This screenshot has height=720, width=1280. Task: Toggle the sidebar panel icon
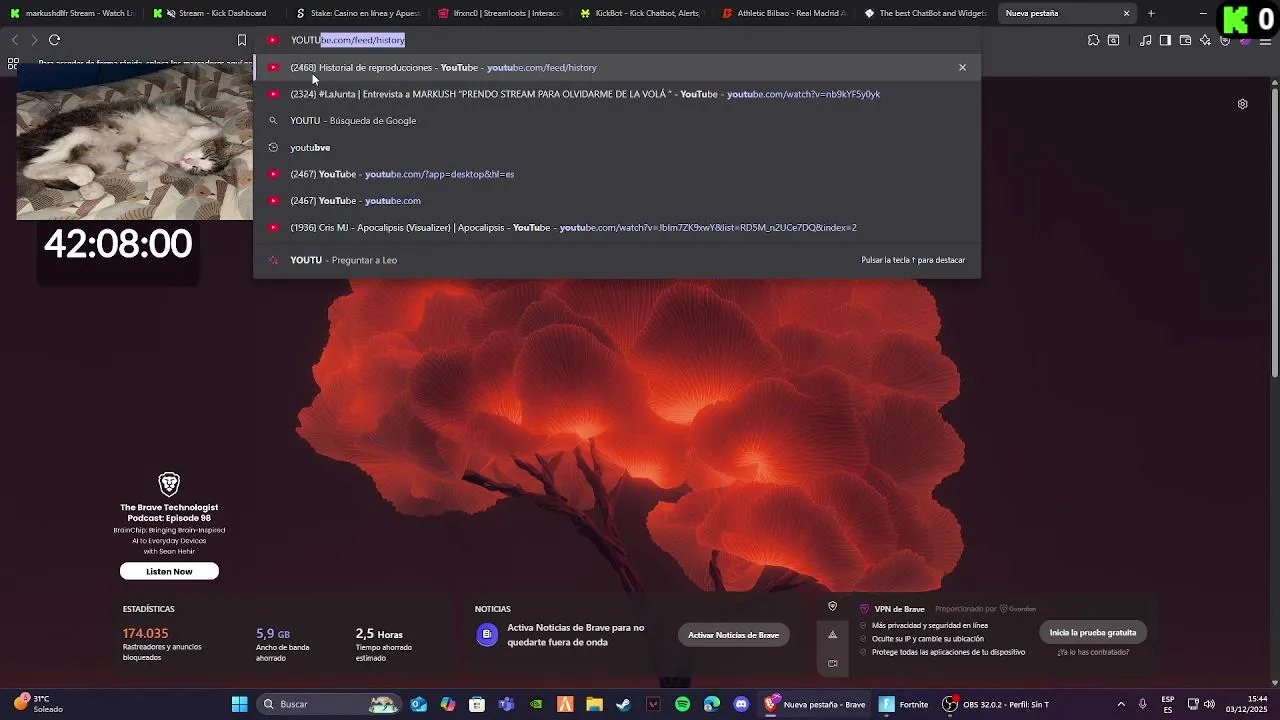click(1165, 40)
